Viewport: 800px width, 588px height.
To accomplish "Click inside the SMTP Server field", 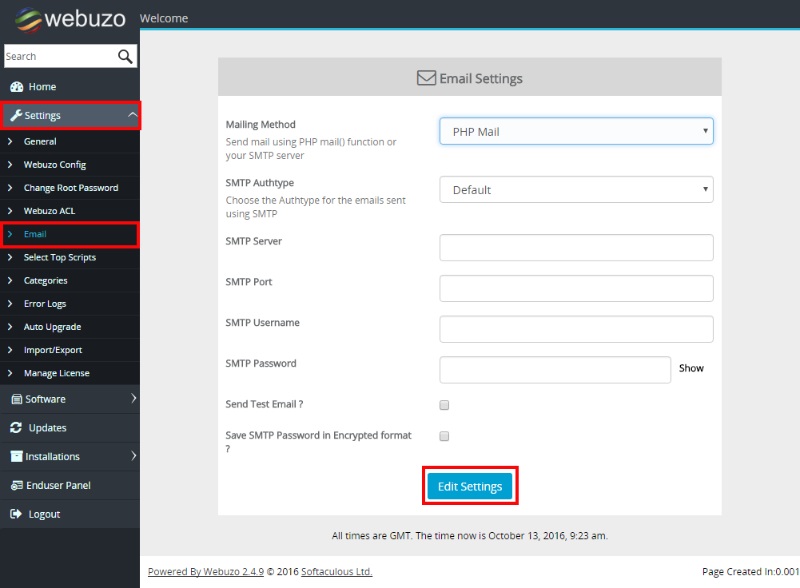I will pyautogui.click(x=575, y=247).
